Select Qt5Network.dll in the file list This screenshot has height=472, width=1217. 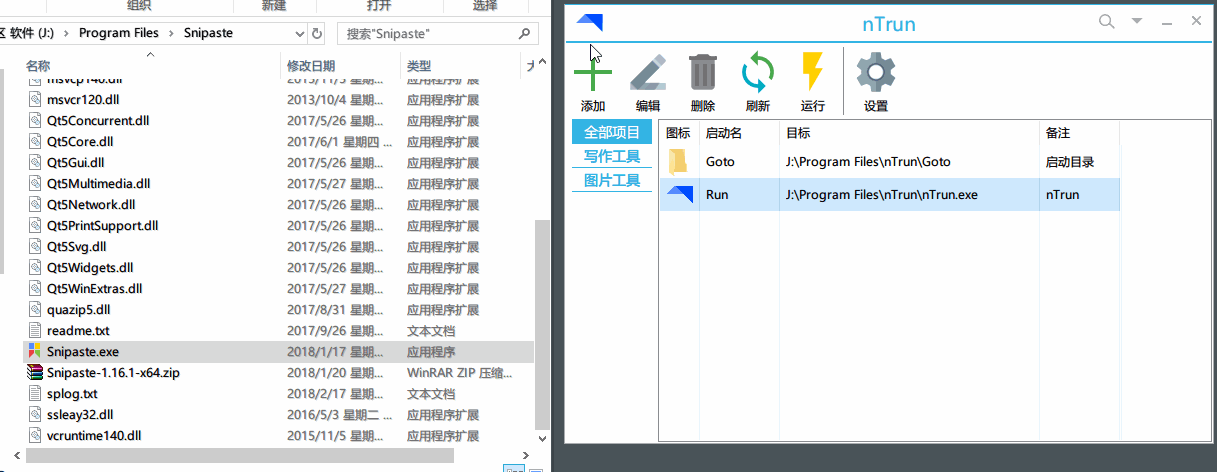click(91, 205)
